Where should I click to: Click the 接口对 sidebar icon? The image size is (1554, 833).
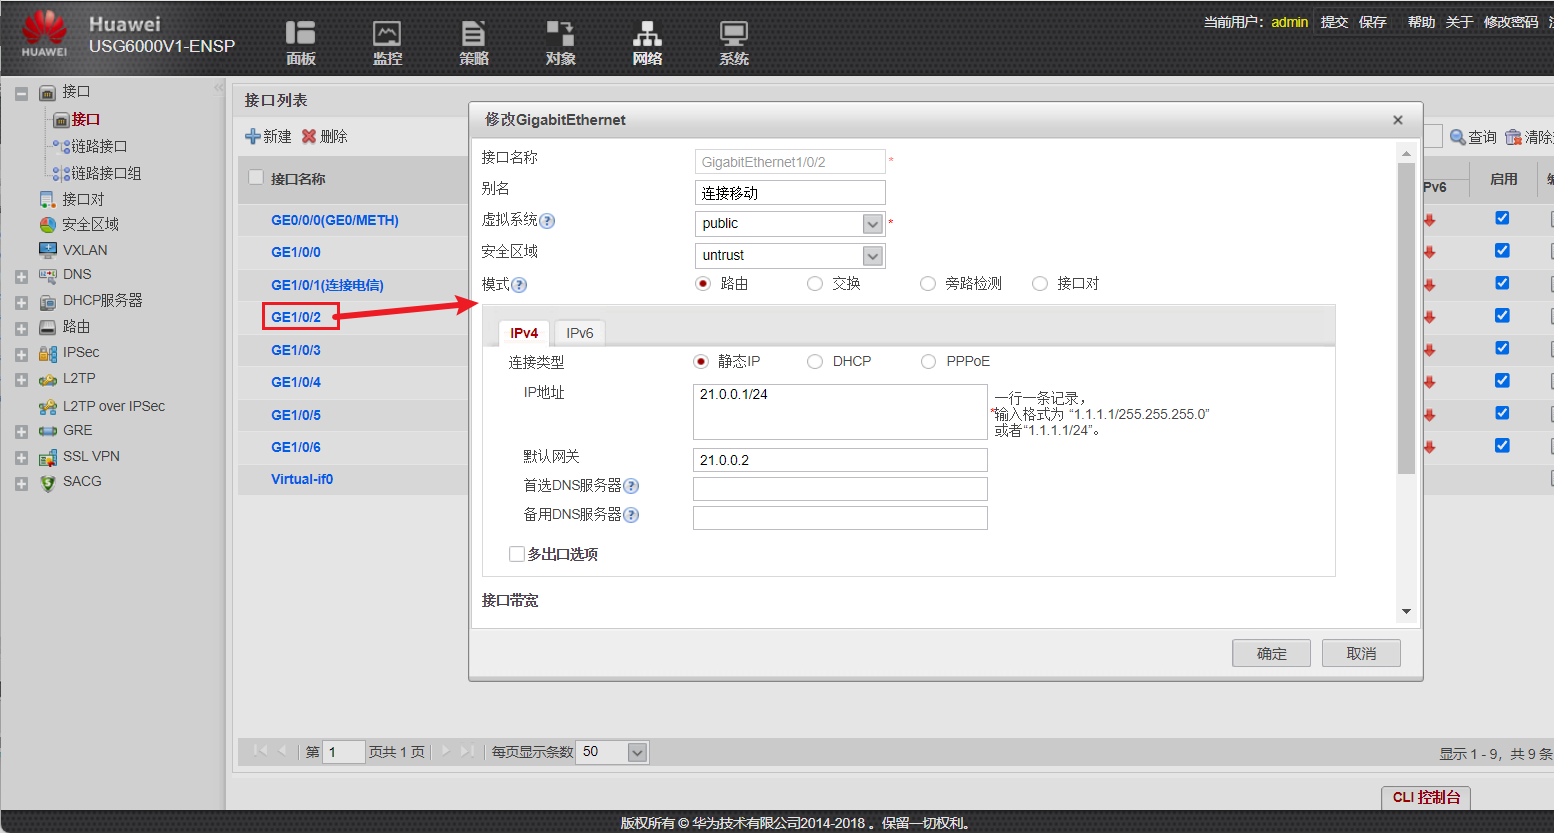click(x=47, y=199)
